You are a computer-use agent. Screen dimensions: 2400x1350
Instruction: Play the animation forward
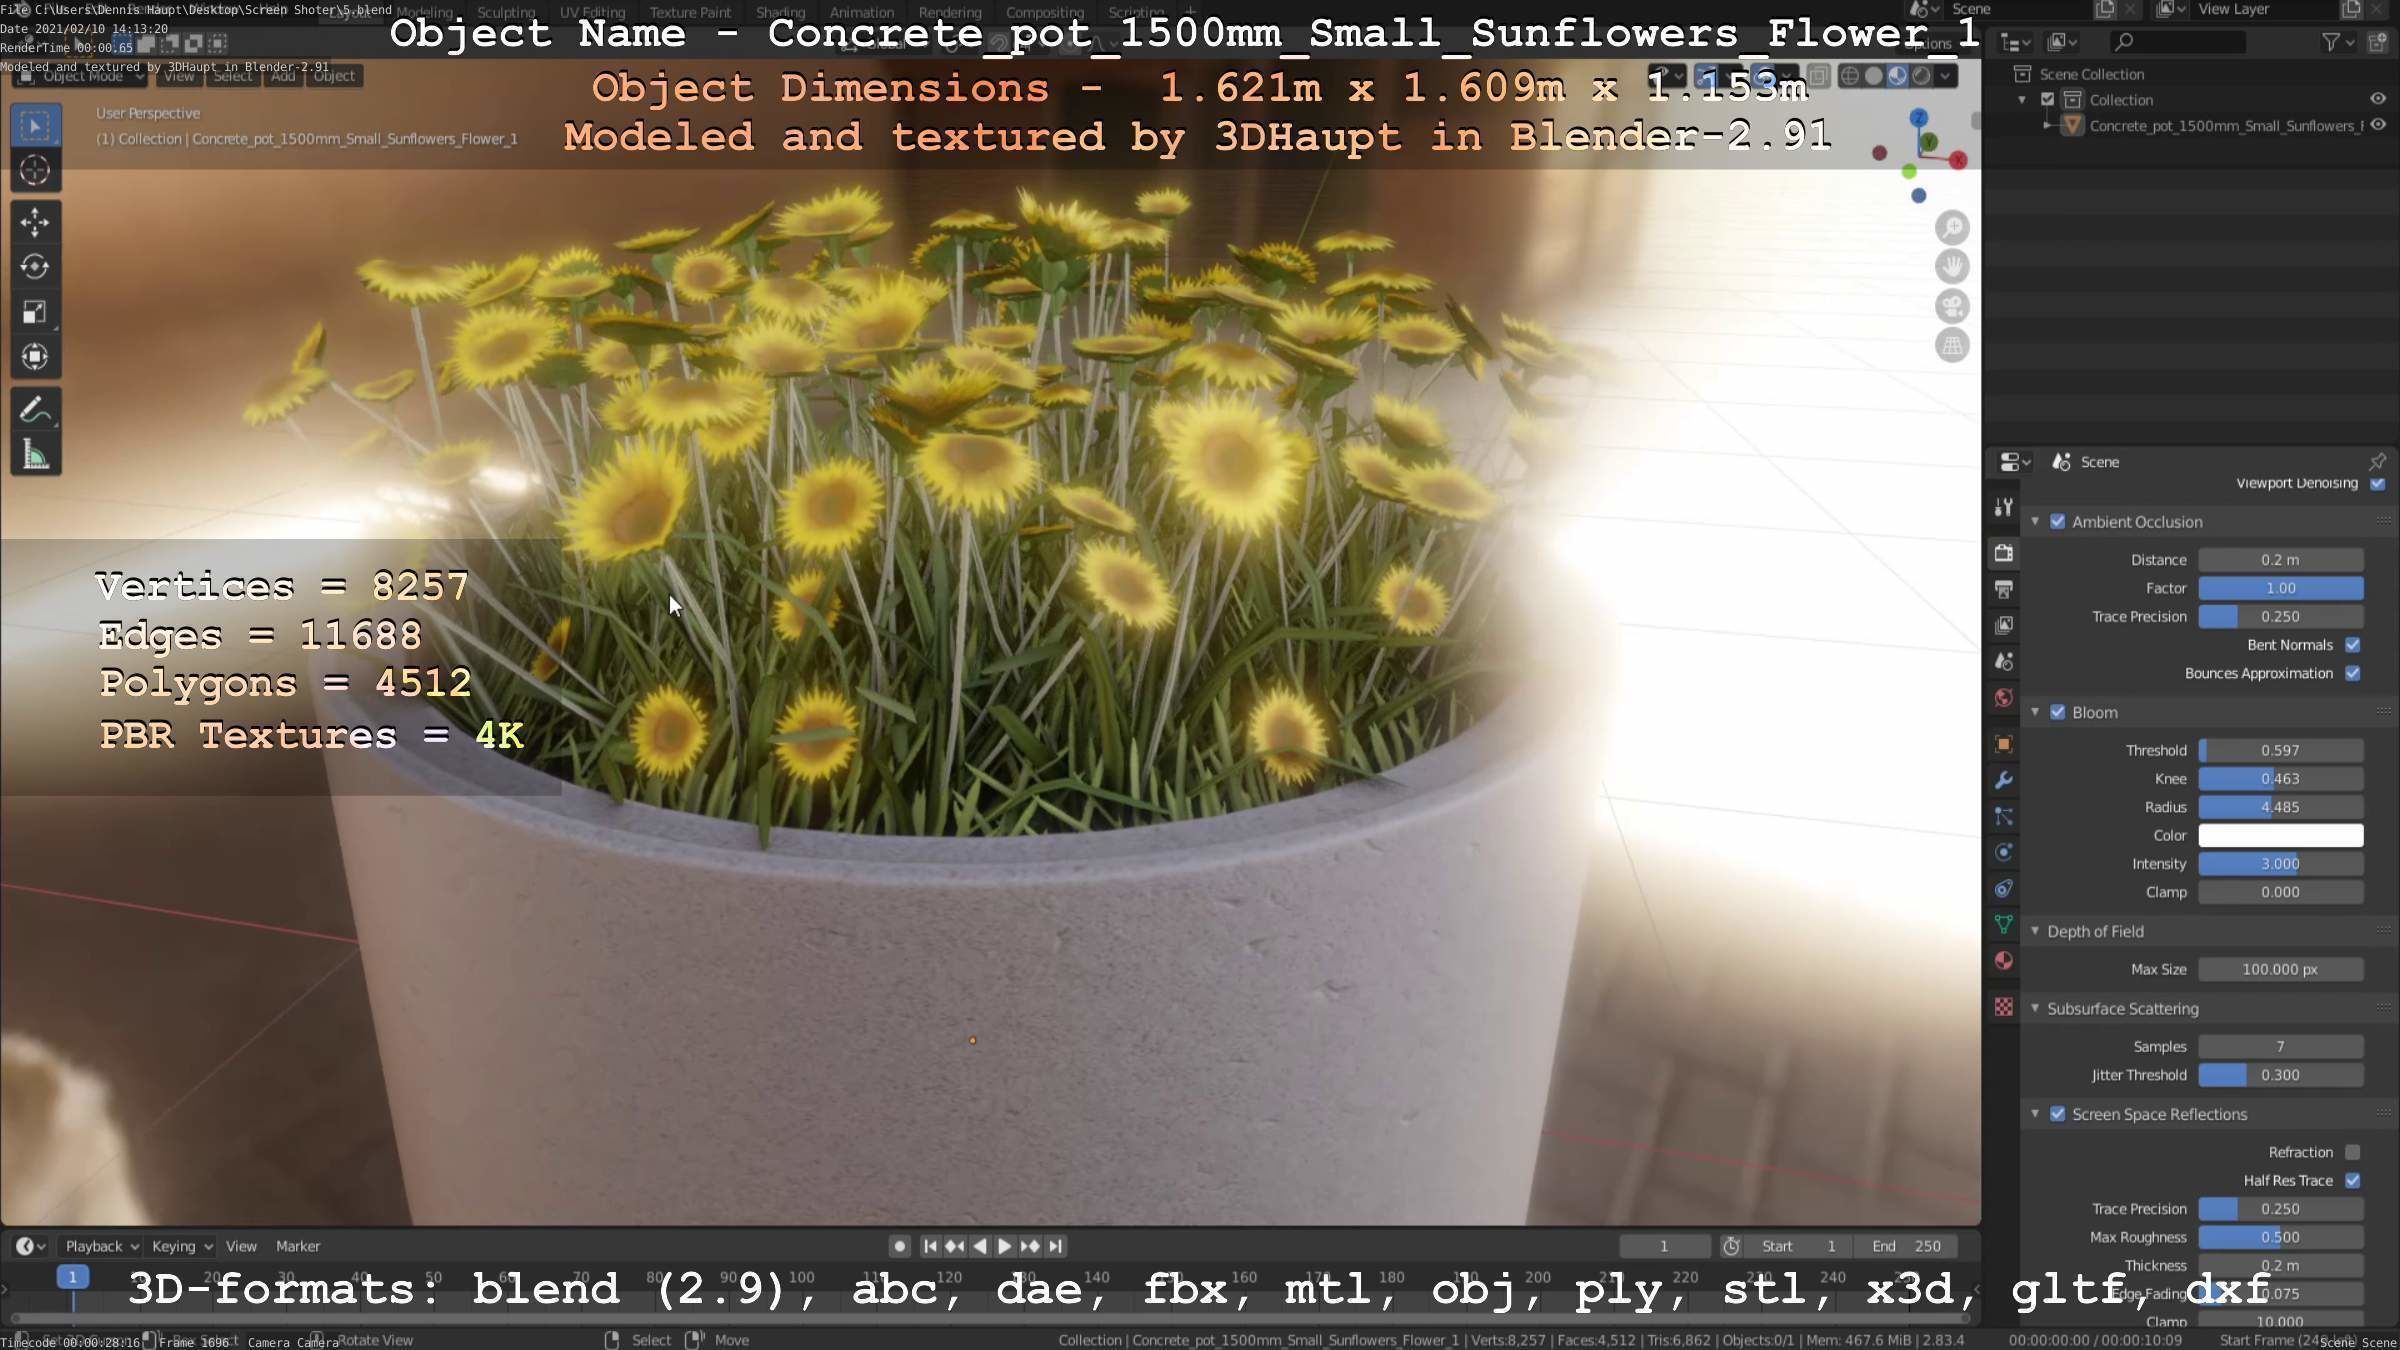(x=1005, y=1246)
